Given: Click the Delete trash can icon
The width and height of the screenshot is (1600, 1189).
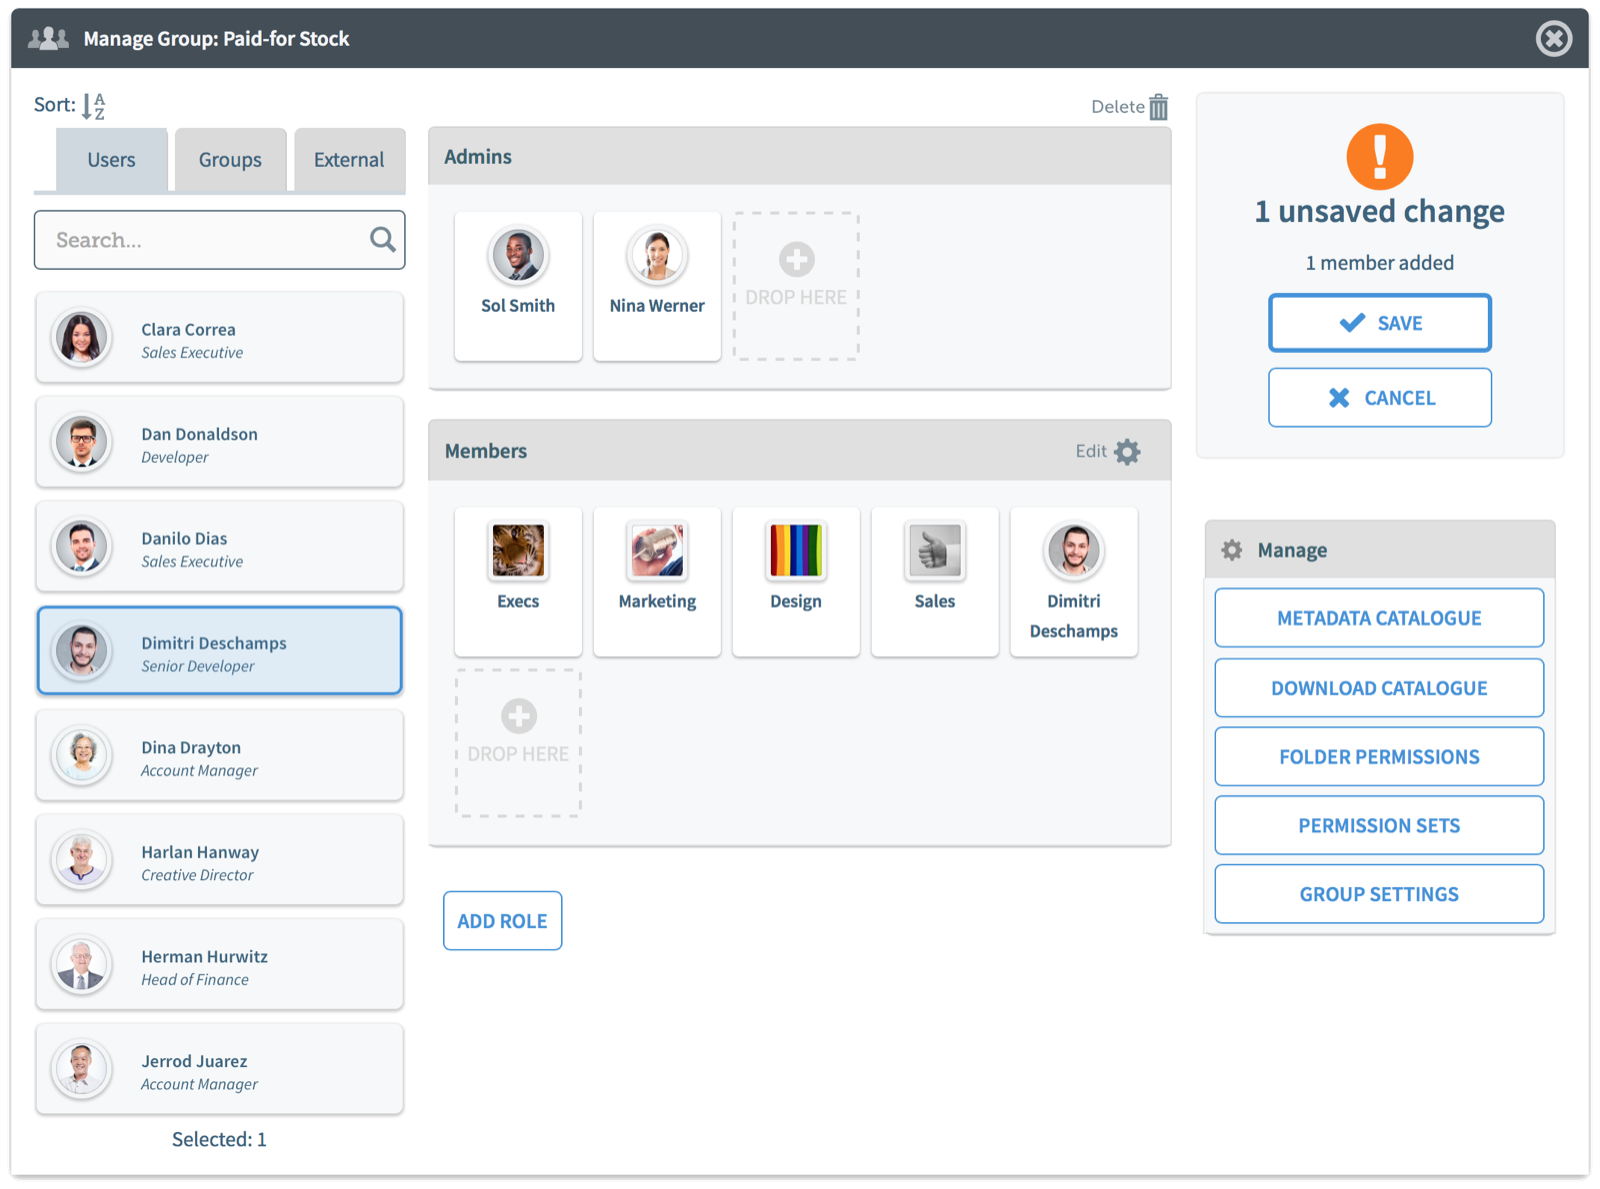Looking at the screenshot, I should pos(1158,107).
